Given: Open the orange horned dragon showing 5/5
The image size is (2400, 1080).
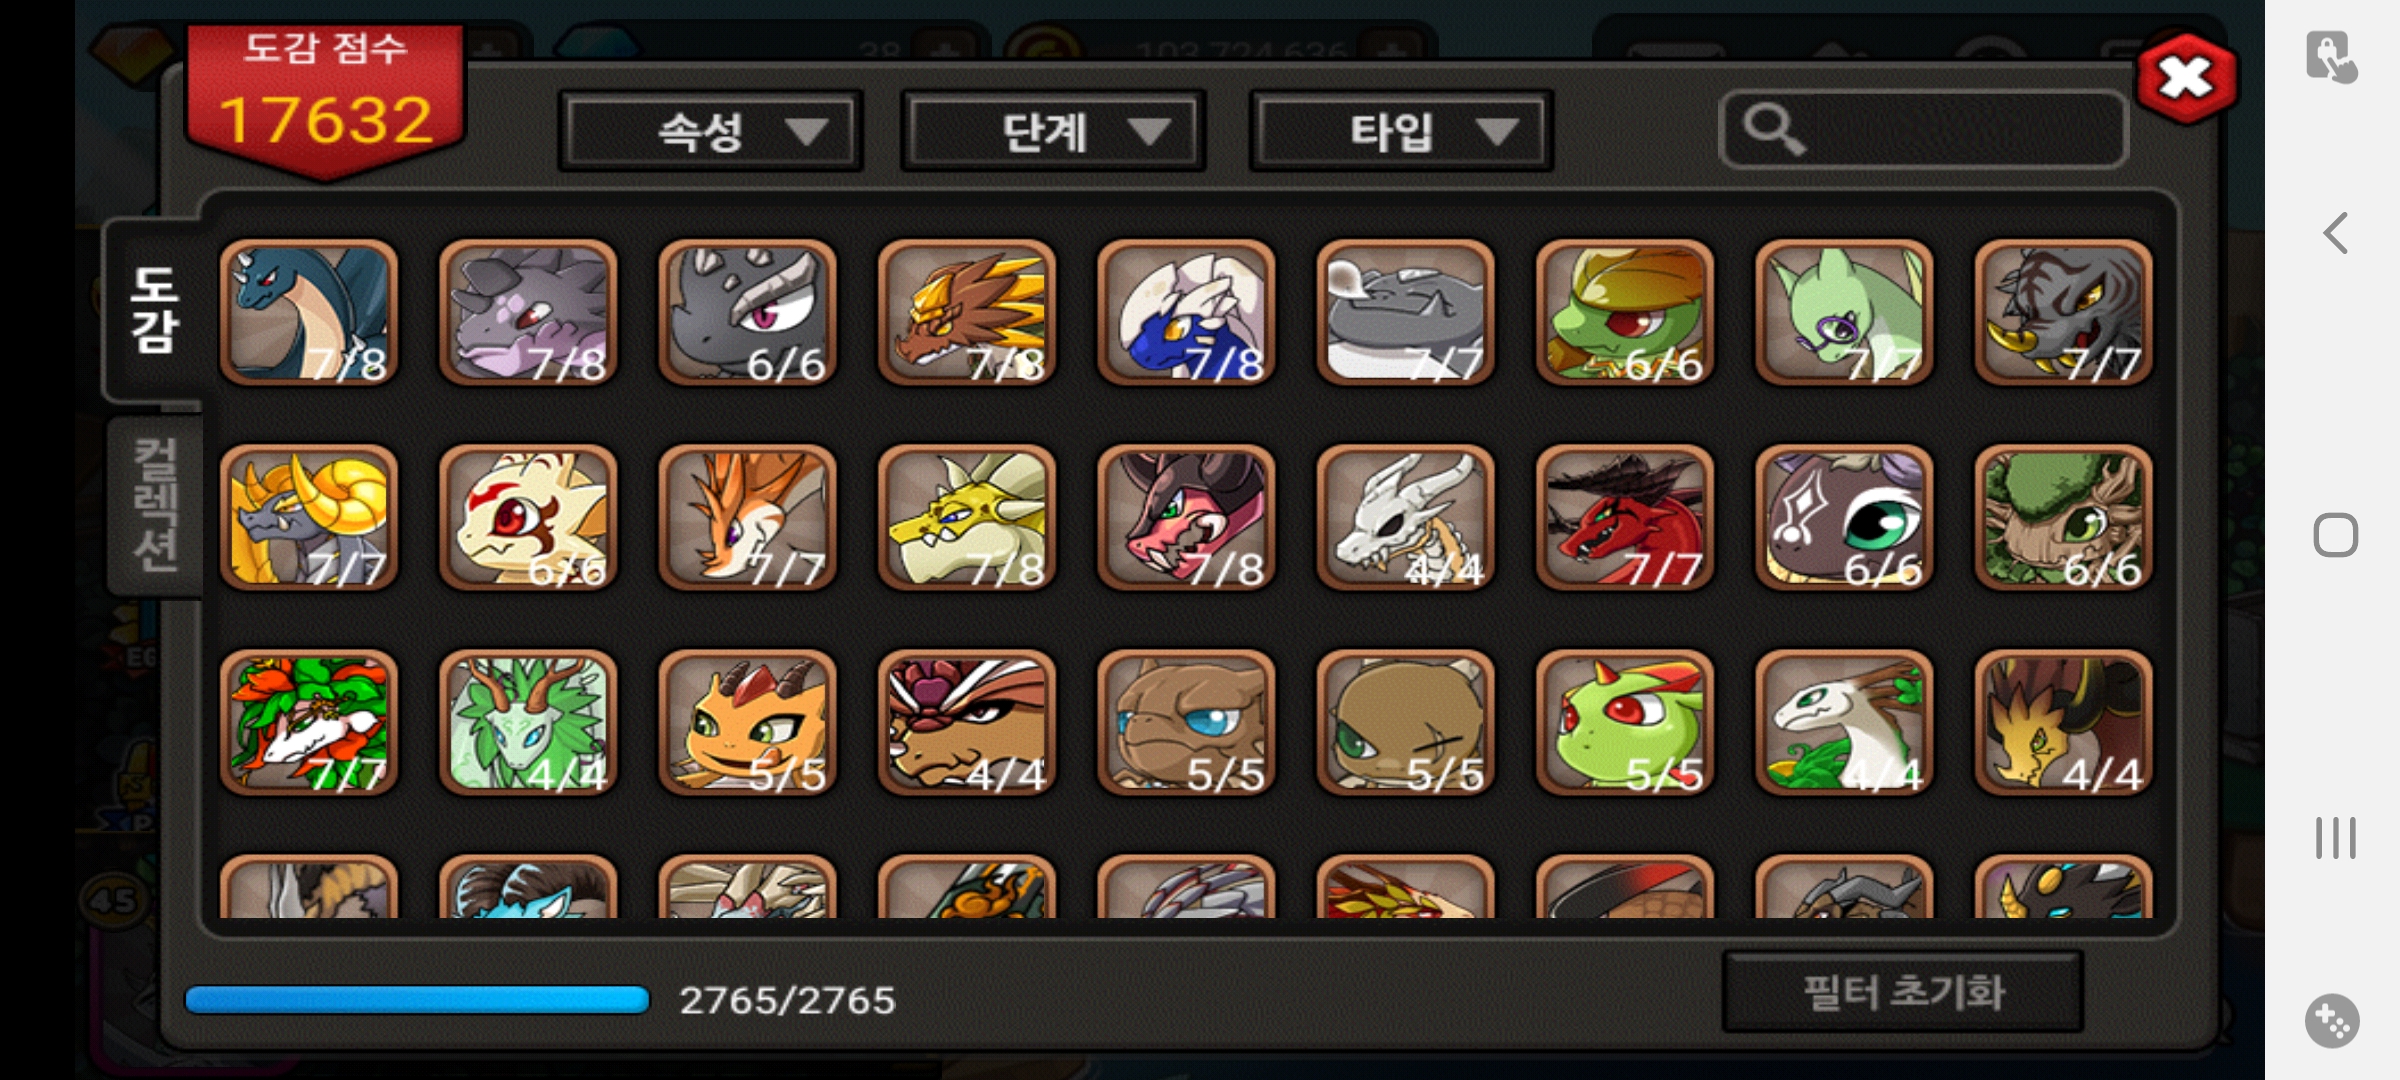Looking at the screenshot, I should point(747,722).
